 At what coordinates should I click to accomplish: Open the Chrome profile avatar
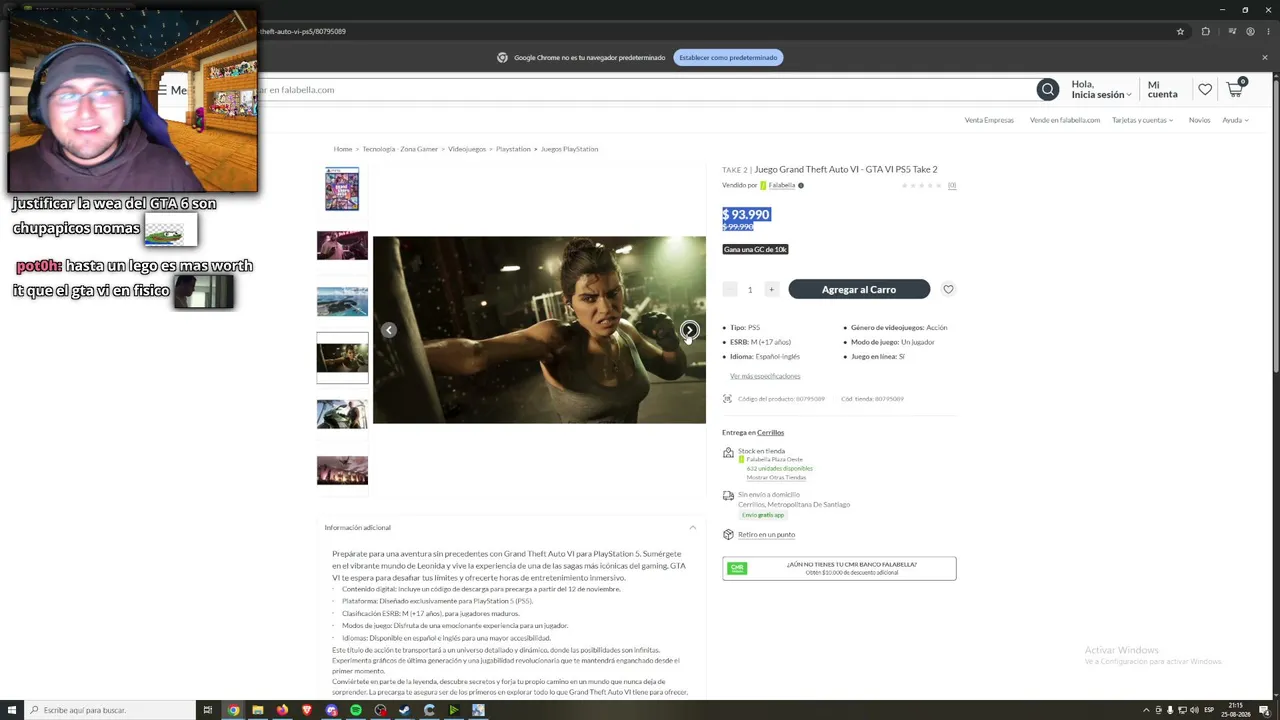[x=1250, y=31]
